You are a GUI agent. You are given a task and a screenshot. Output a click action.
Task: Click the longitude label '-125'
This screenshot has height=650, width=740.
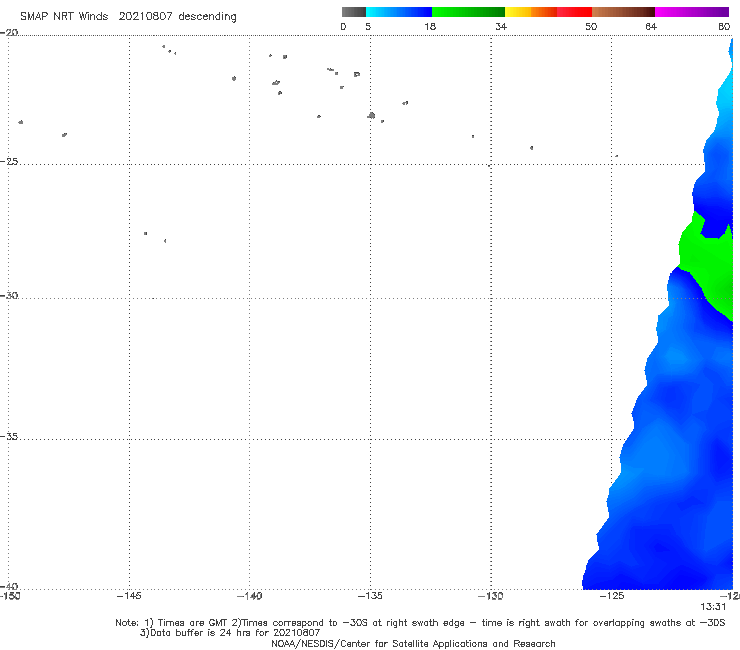[x=612, y=596]
